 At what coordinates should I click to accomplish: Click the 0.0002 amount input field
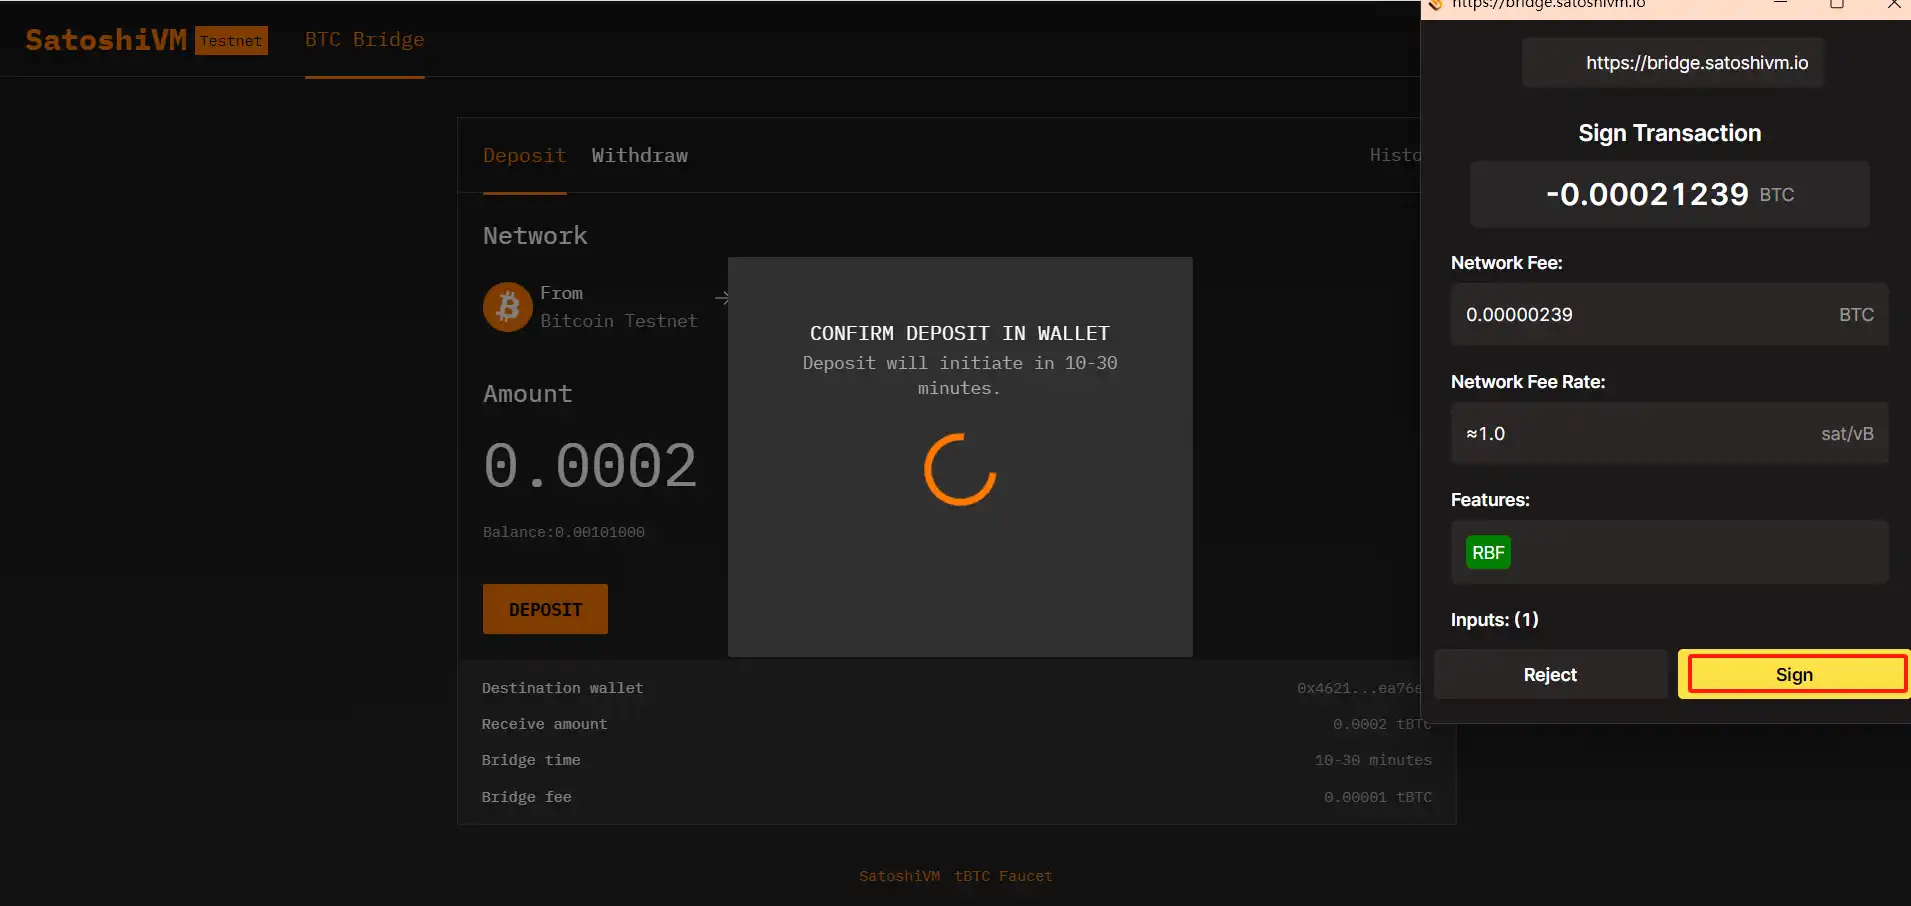tap(590, 466)
